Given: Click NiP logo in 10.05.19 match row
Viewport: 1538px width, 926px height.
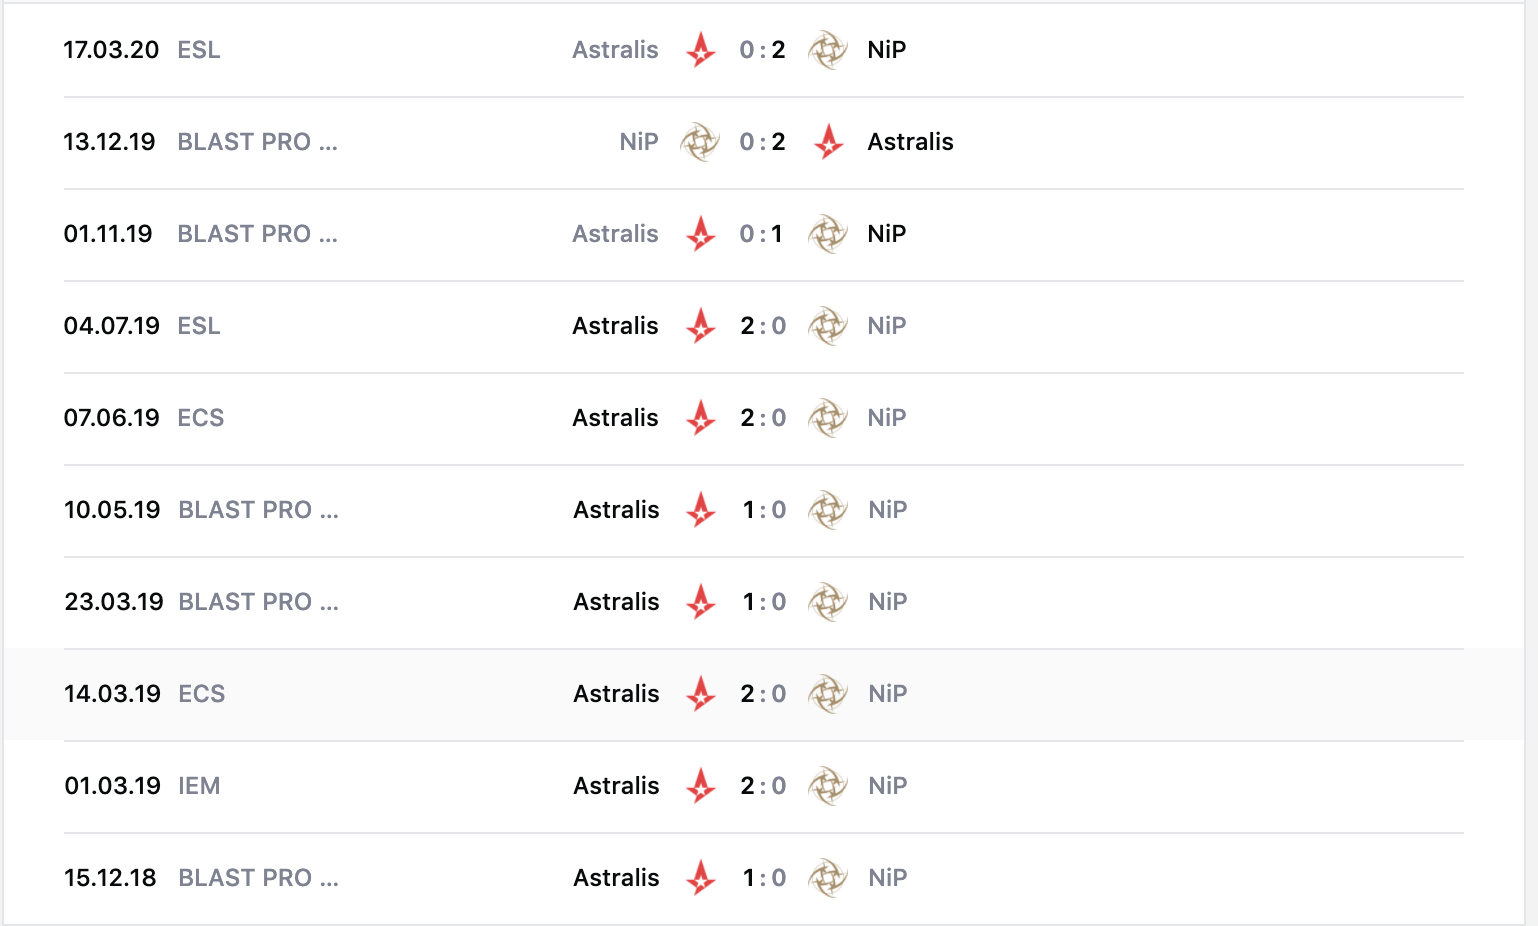Looking at the screenshot, I should (828, 510).
